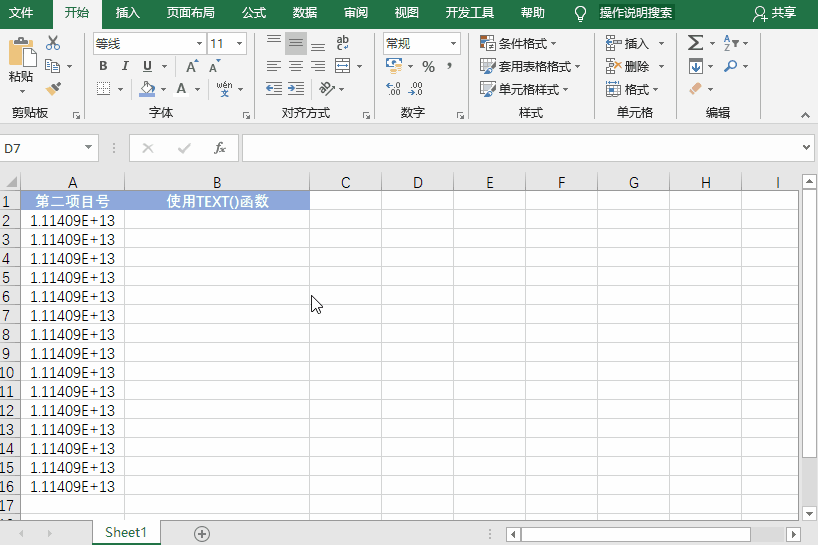Align text left
The image size is (818, 545).
274,66
